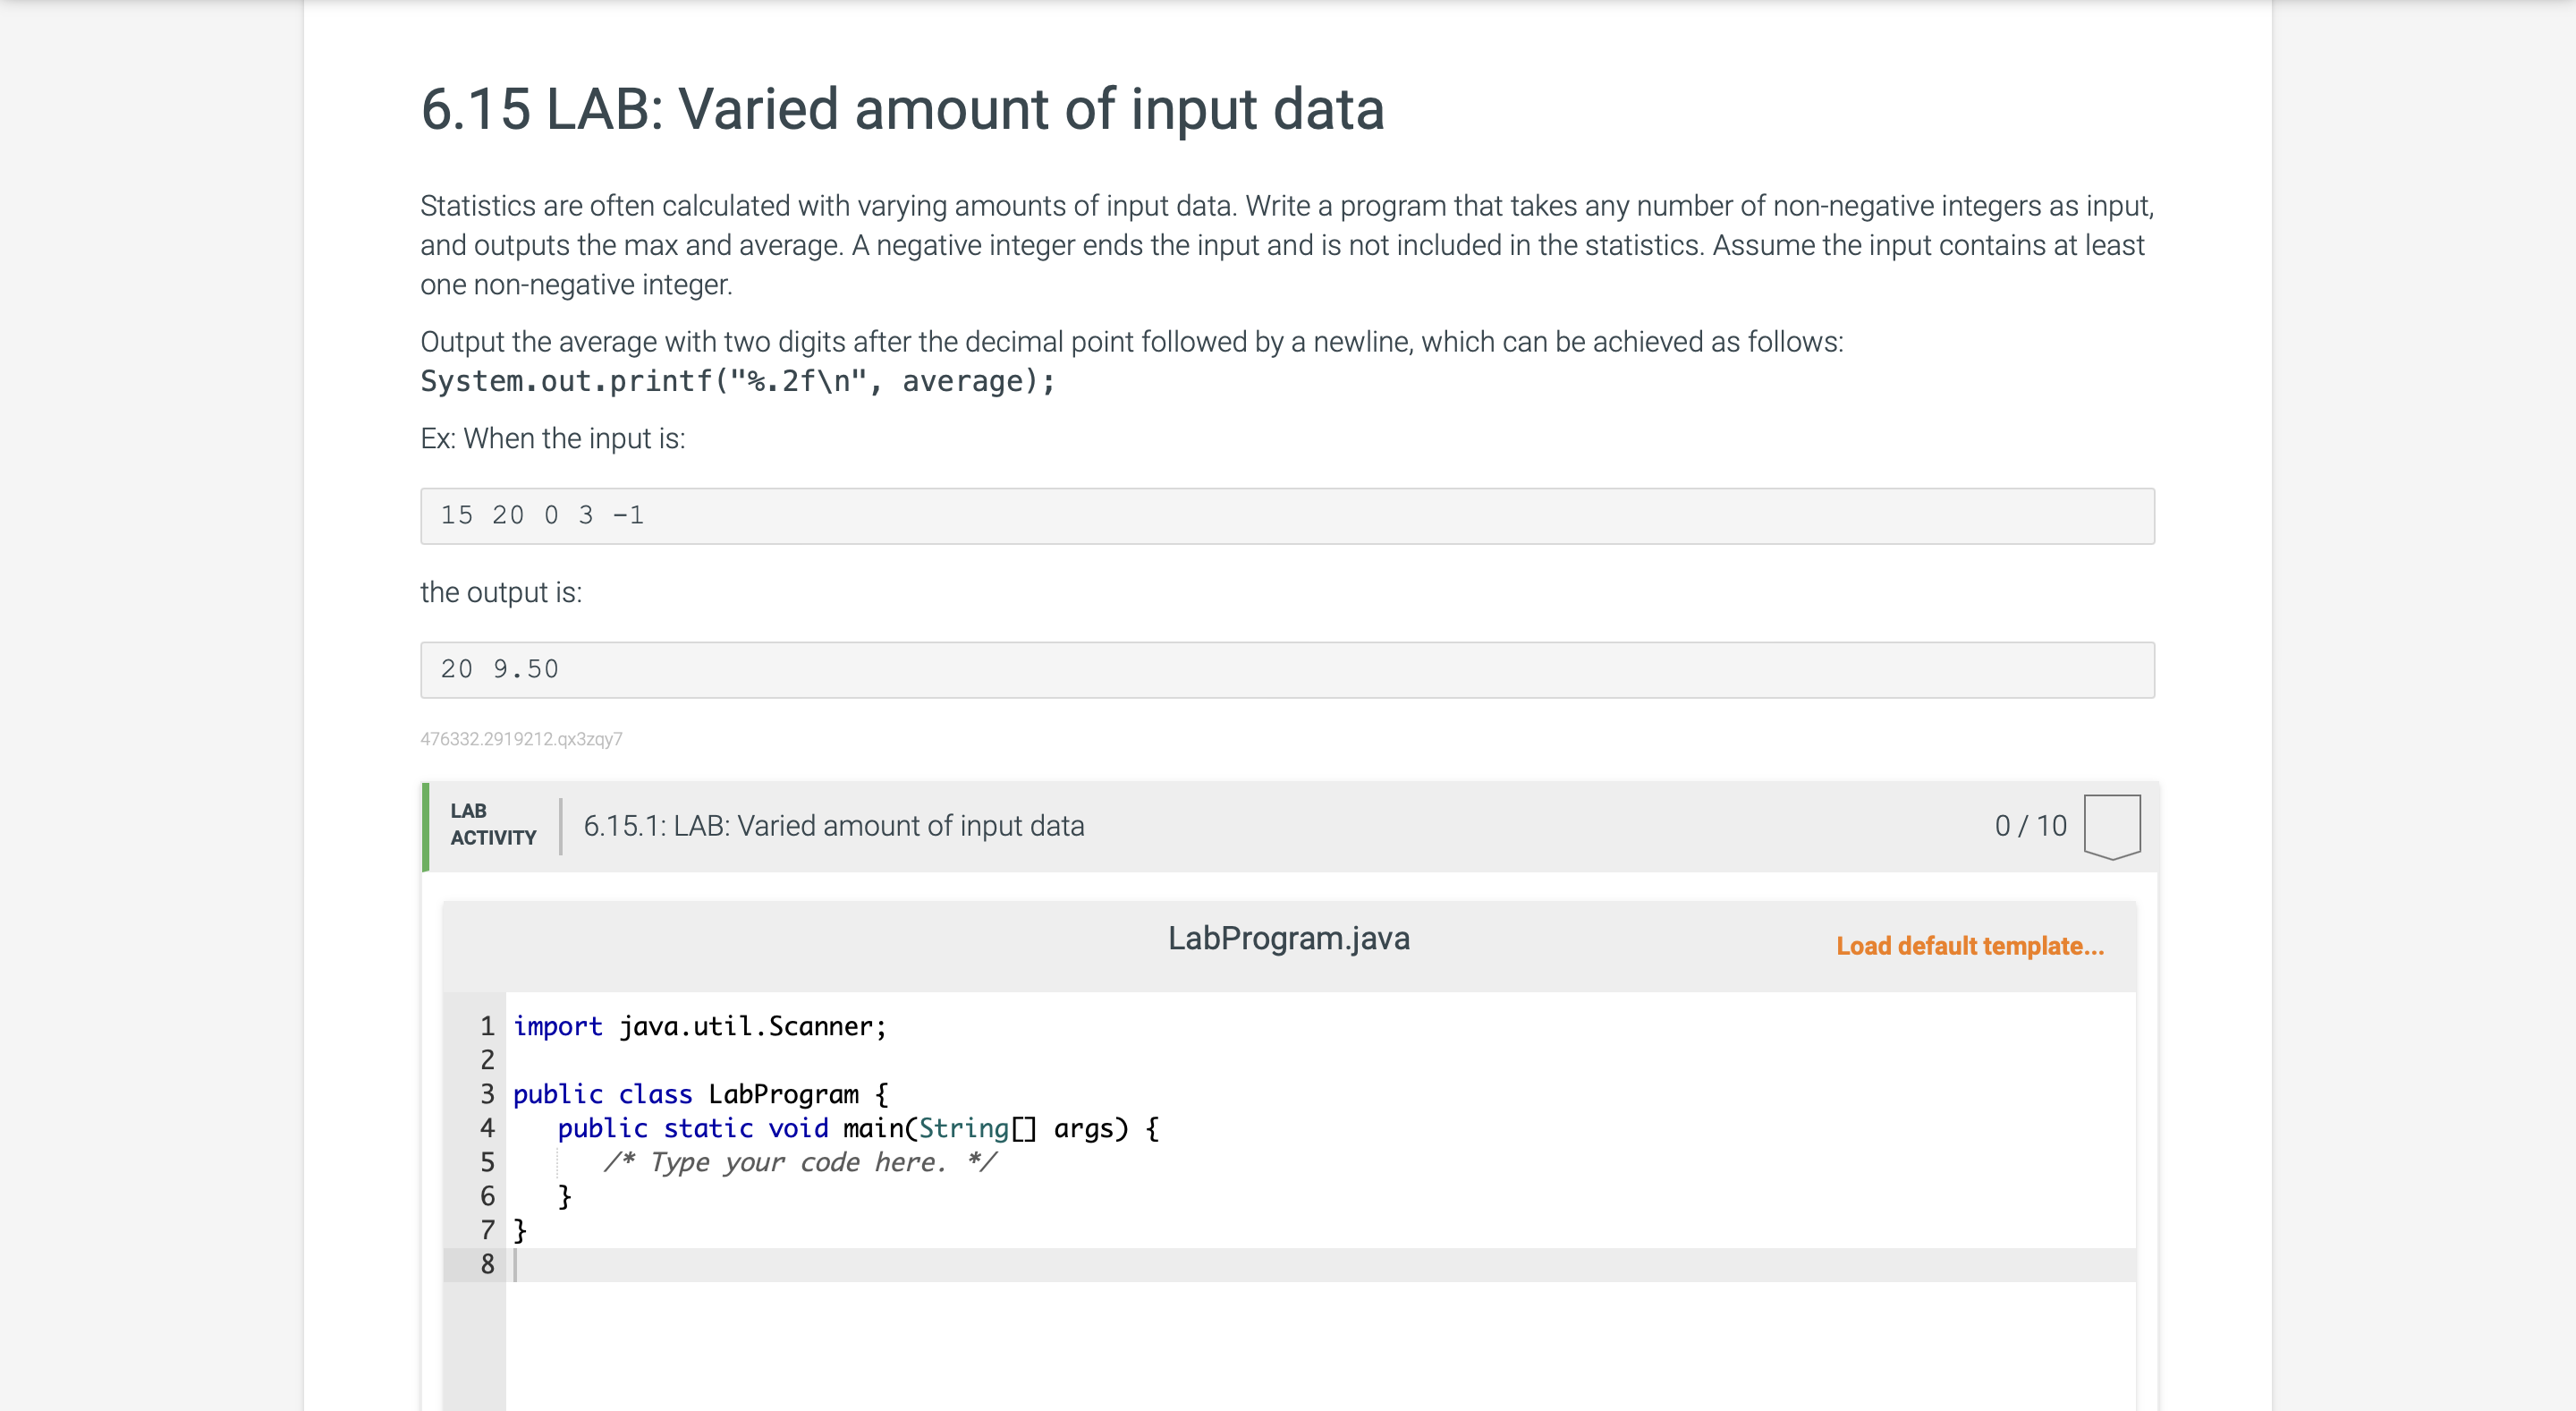Image resolution: width=2576 pixels, height=1411 pixels.
Task: Click the 'Type your code here' comment line
Action: (799, 1162)
